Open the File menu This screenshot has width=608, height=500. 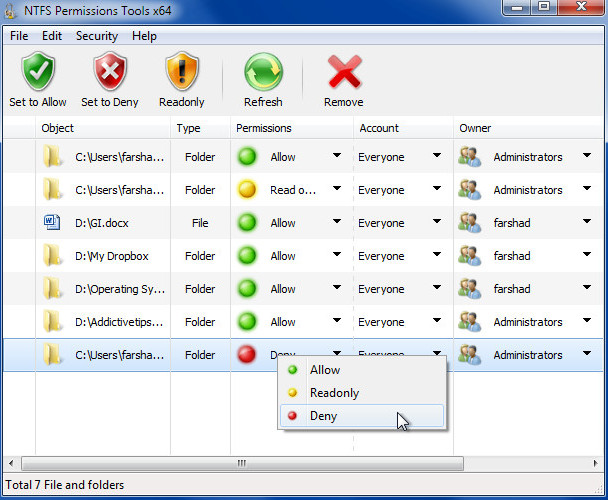(19, 36)
